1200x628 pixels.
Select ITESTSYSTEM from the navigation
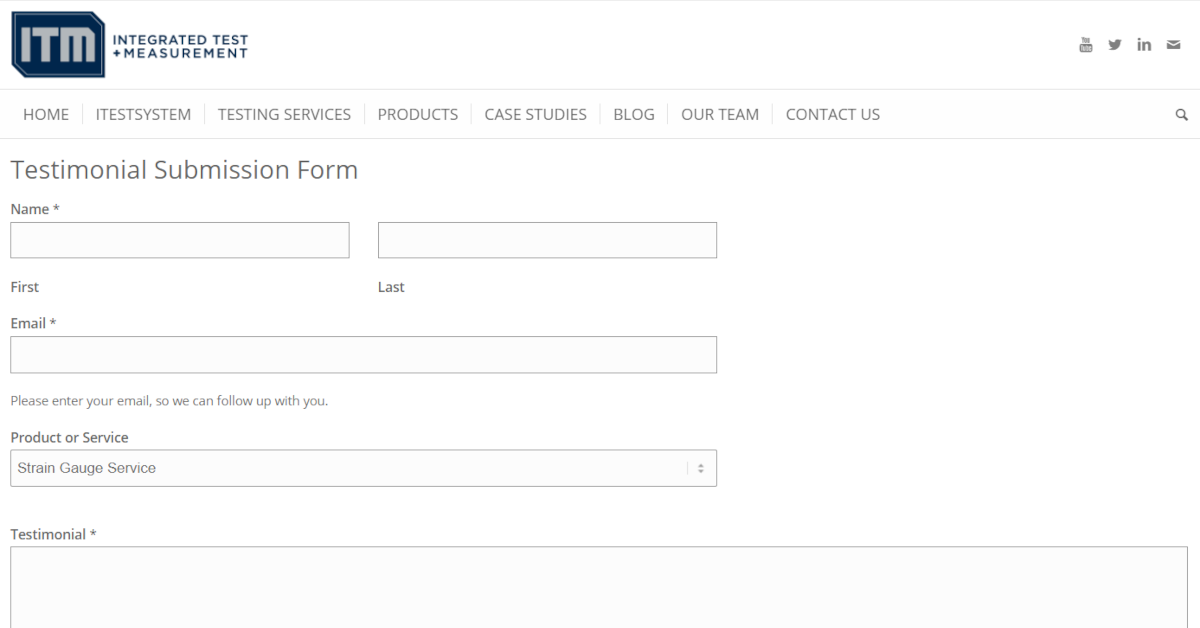[x=143, y=114]
